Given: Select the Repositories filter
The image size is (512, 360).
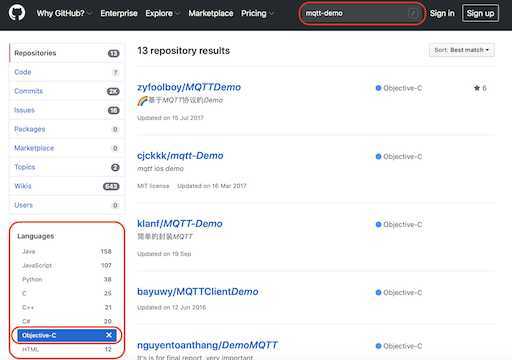Looking at the screenshot, I should click(67, 53).
